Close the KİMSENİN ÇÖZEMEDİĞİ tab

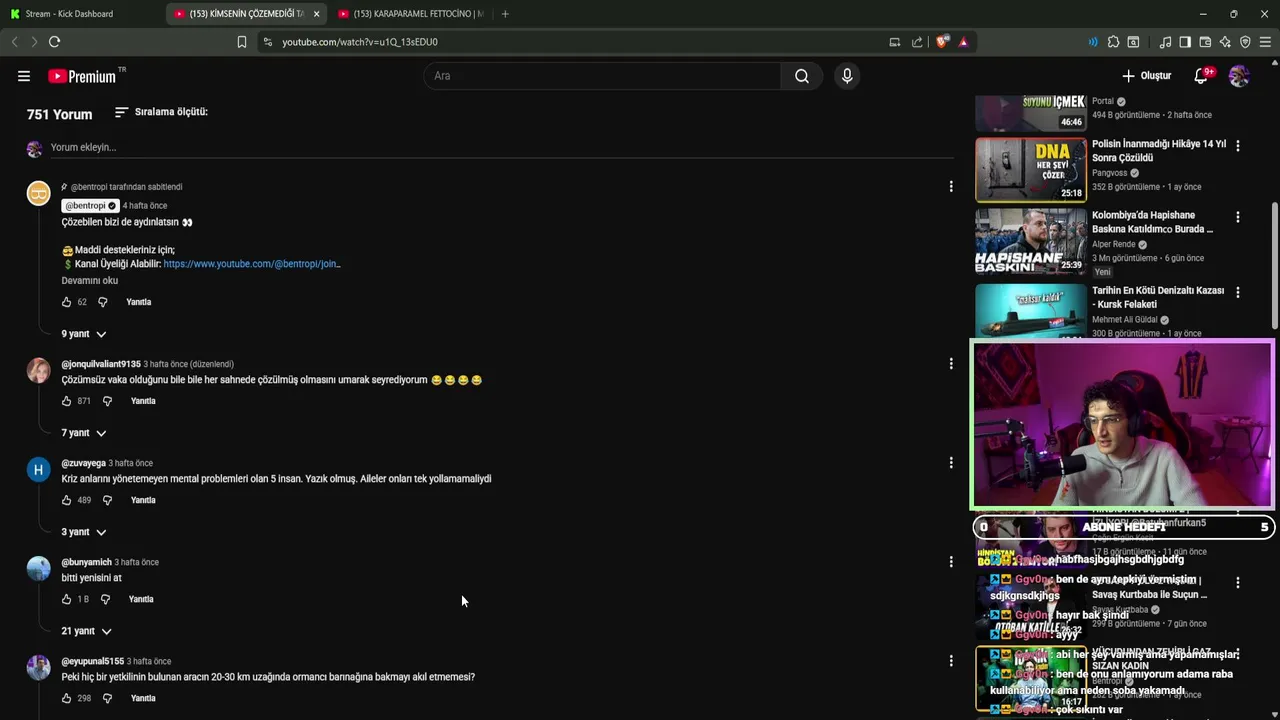click(317, 14)
